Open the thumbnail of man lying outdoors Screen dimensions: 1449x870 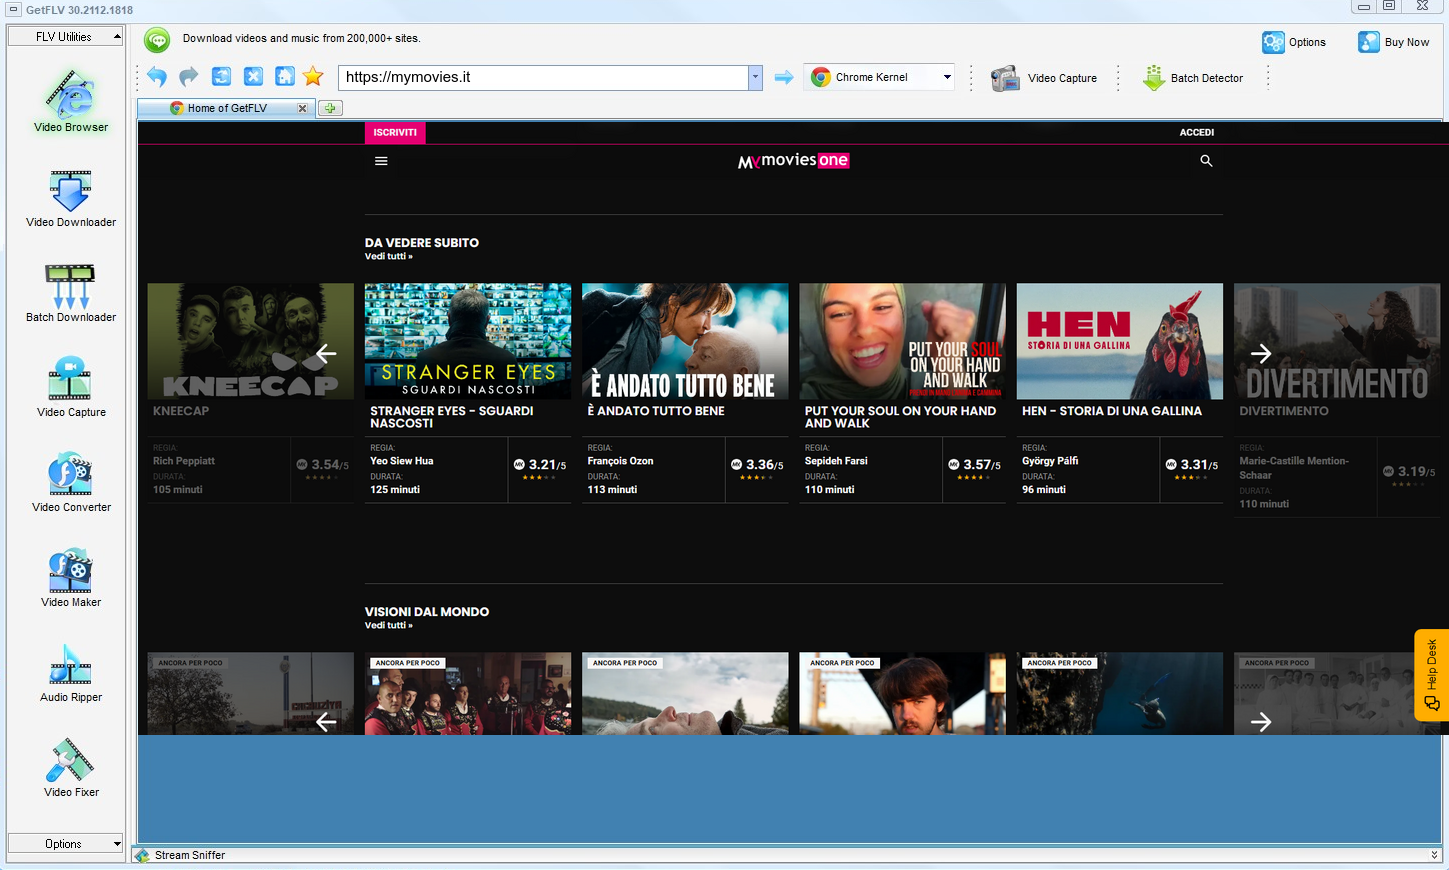point(685,694)
